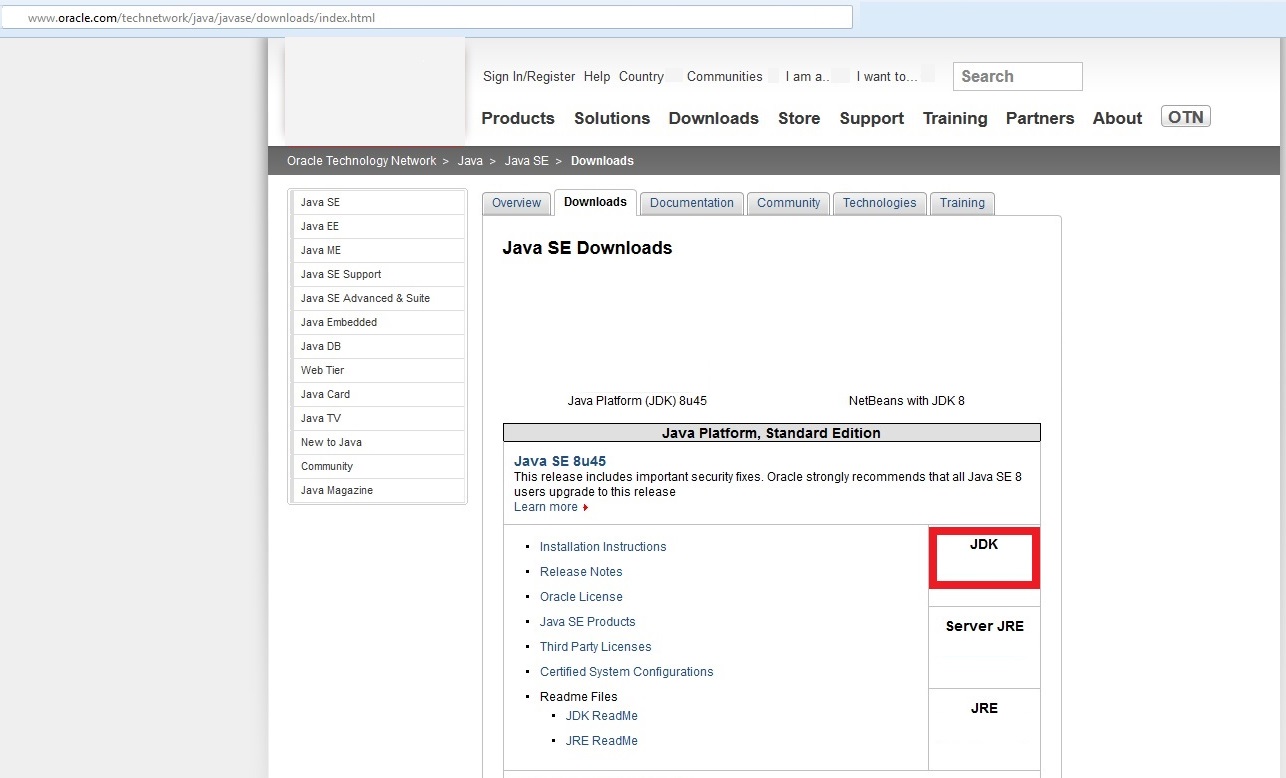Open JDK ReadMe link
The height and width of the screenshot is (778, 1286).
[602, 716]
